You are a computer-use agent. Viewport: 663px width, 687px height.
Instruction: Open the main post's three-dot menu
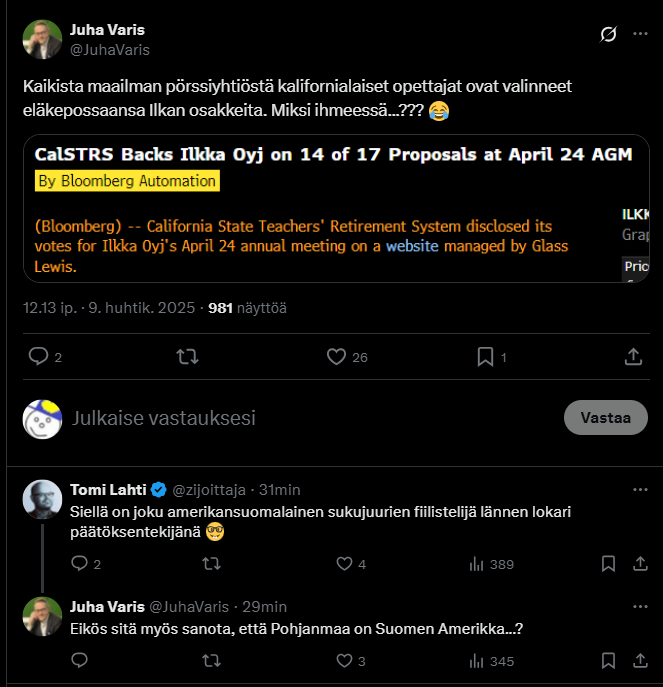(x=640, y=35)
